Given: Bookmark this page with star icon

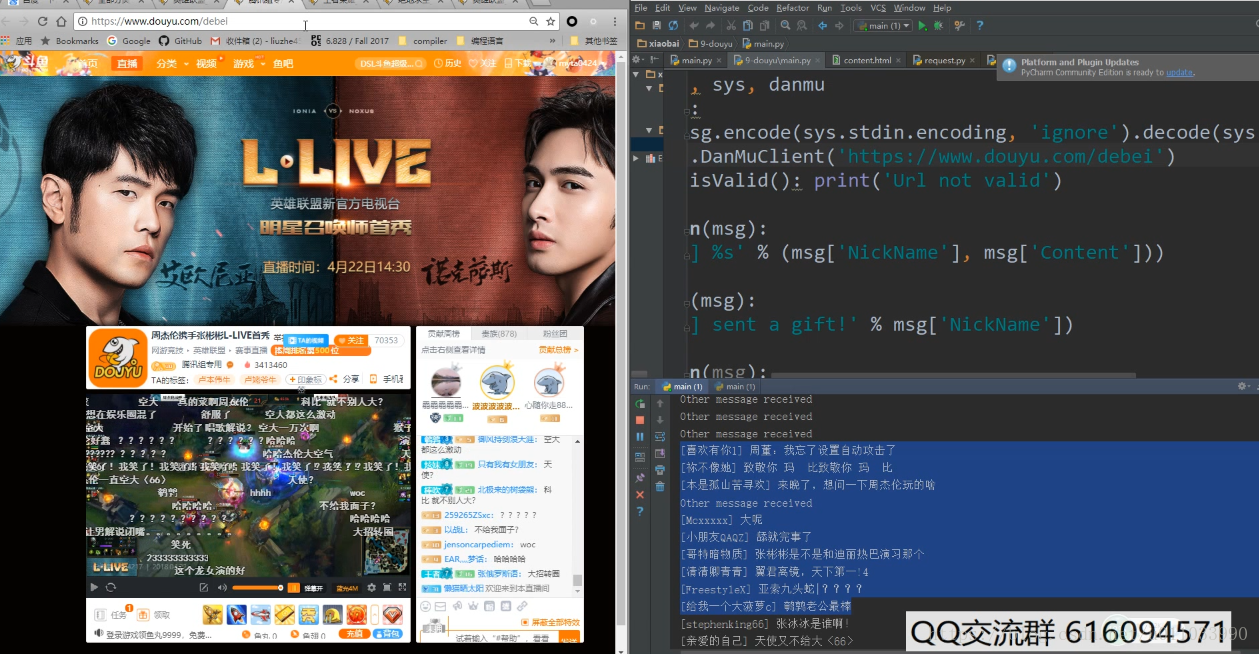Looking at the screenshot, I should (550, 21).
